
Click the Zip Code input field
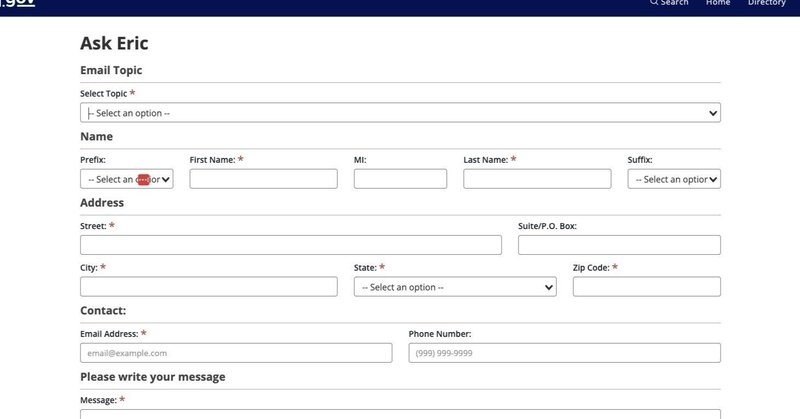[x=646, y=287]
